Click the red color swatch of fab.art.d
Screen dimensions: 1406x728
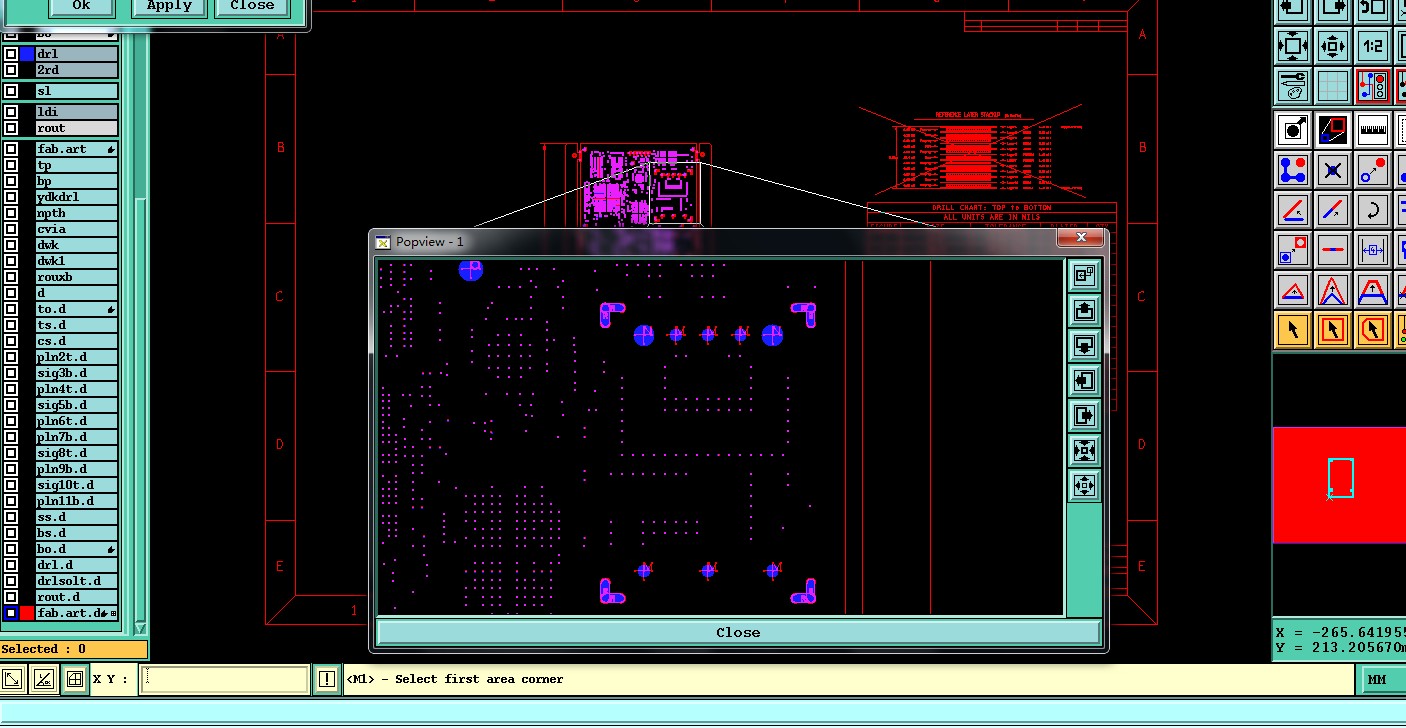click(27, 613)
